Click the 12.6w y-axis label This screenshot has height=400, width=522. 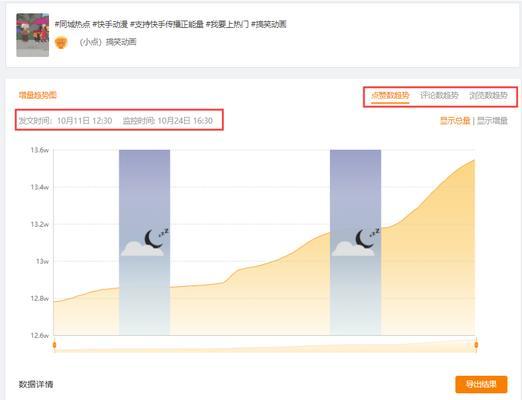(x=40, y=335)
